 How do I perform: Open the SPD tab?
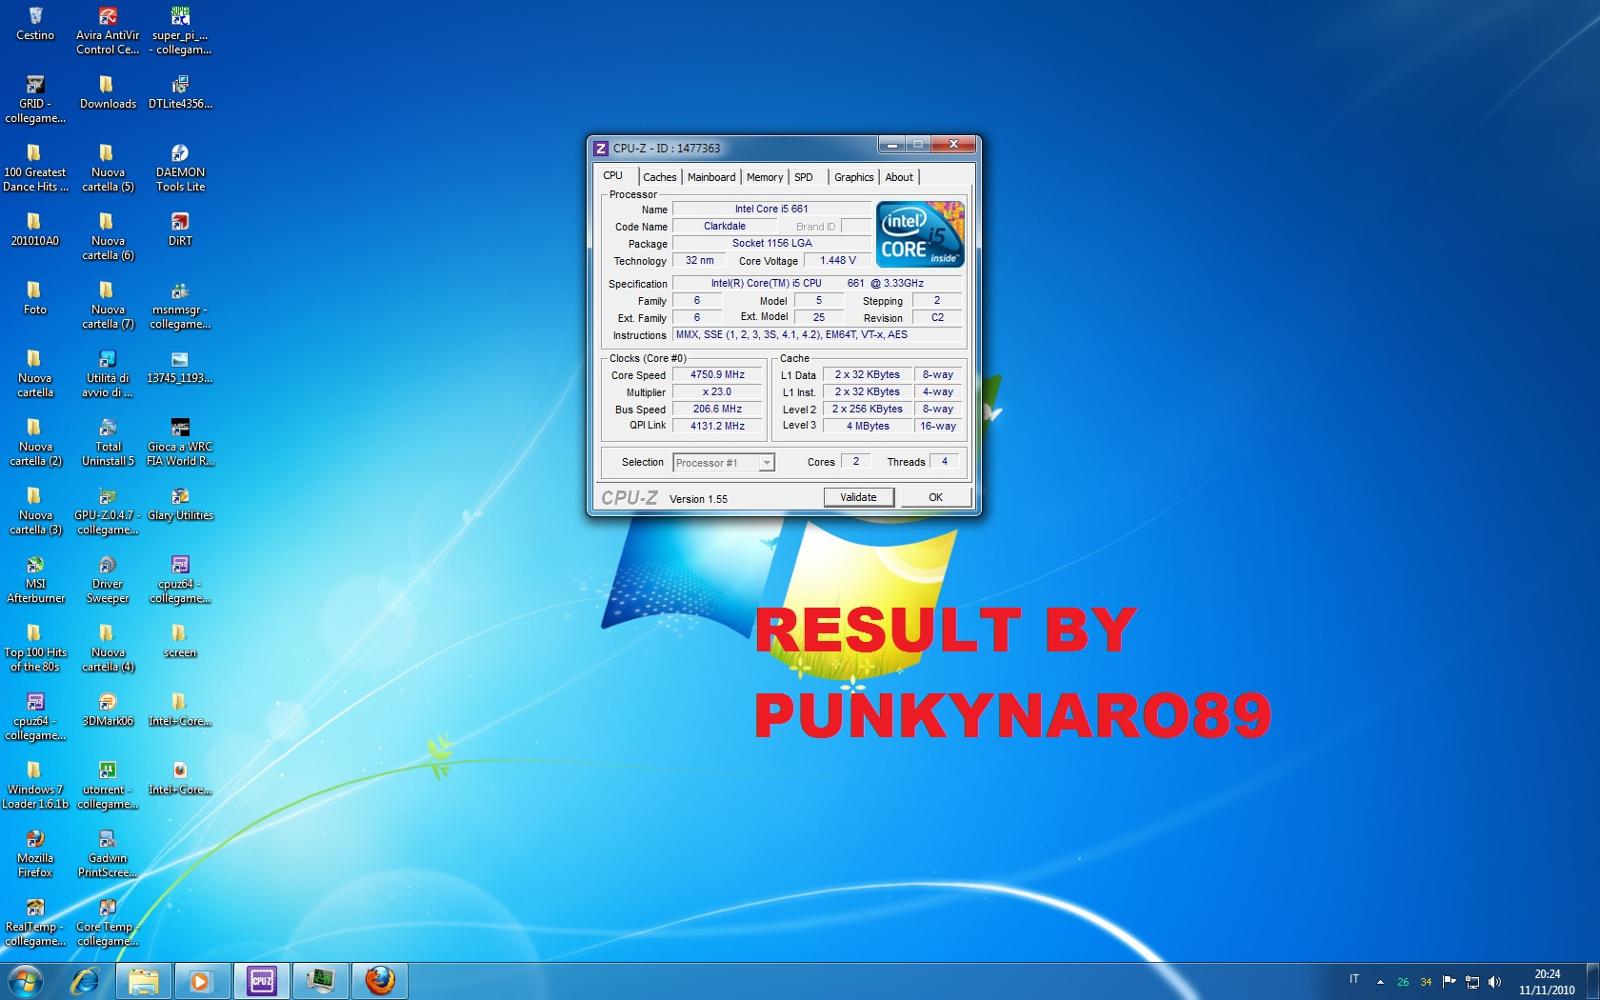pos(804,177)
